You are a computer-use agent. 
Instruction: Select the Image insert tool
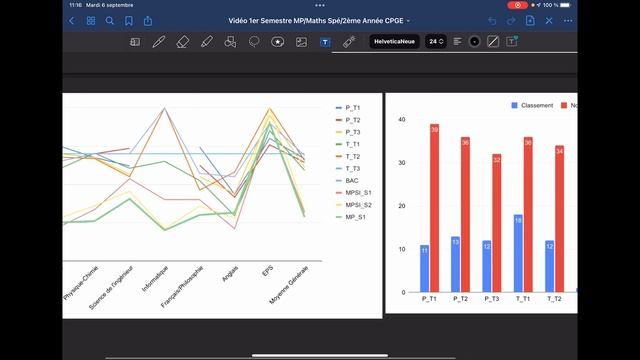(301, 42)
